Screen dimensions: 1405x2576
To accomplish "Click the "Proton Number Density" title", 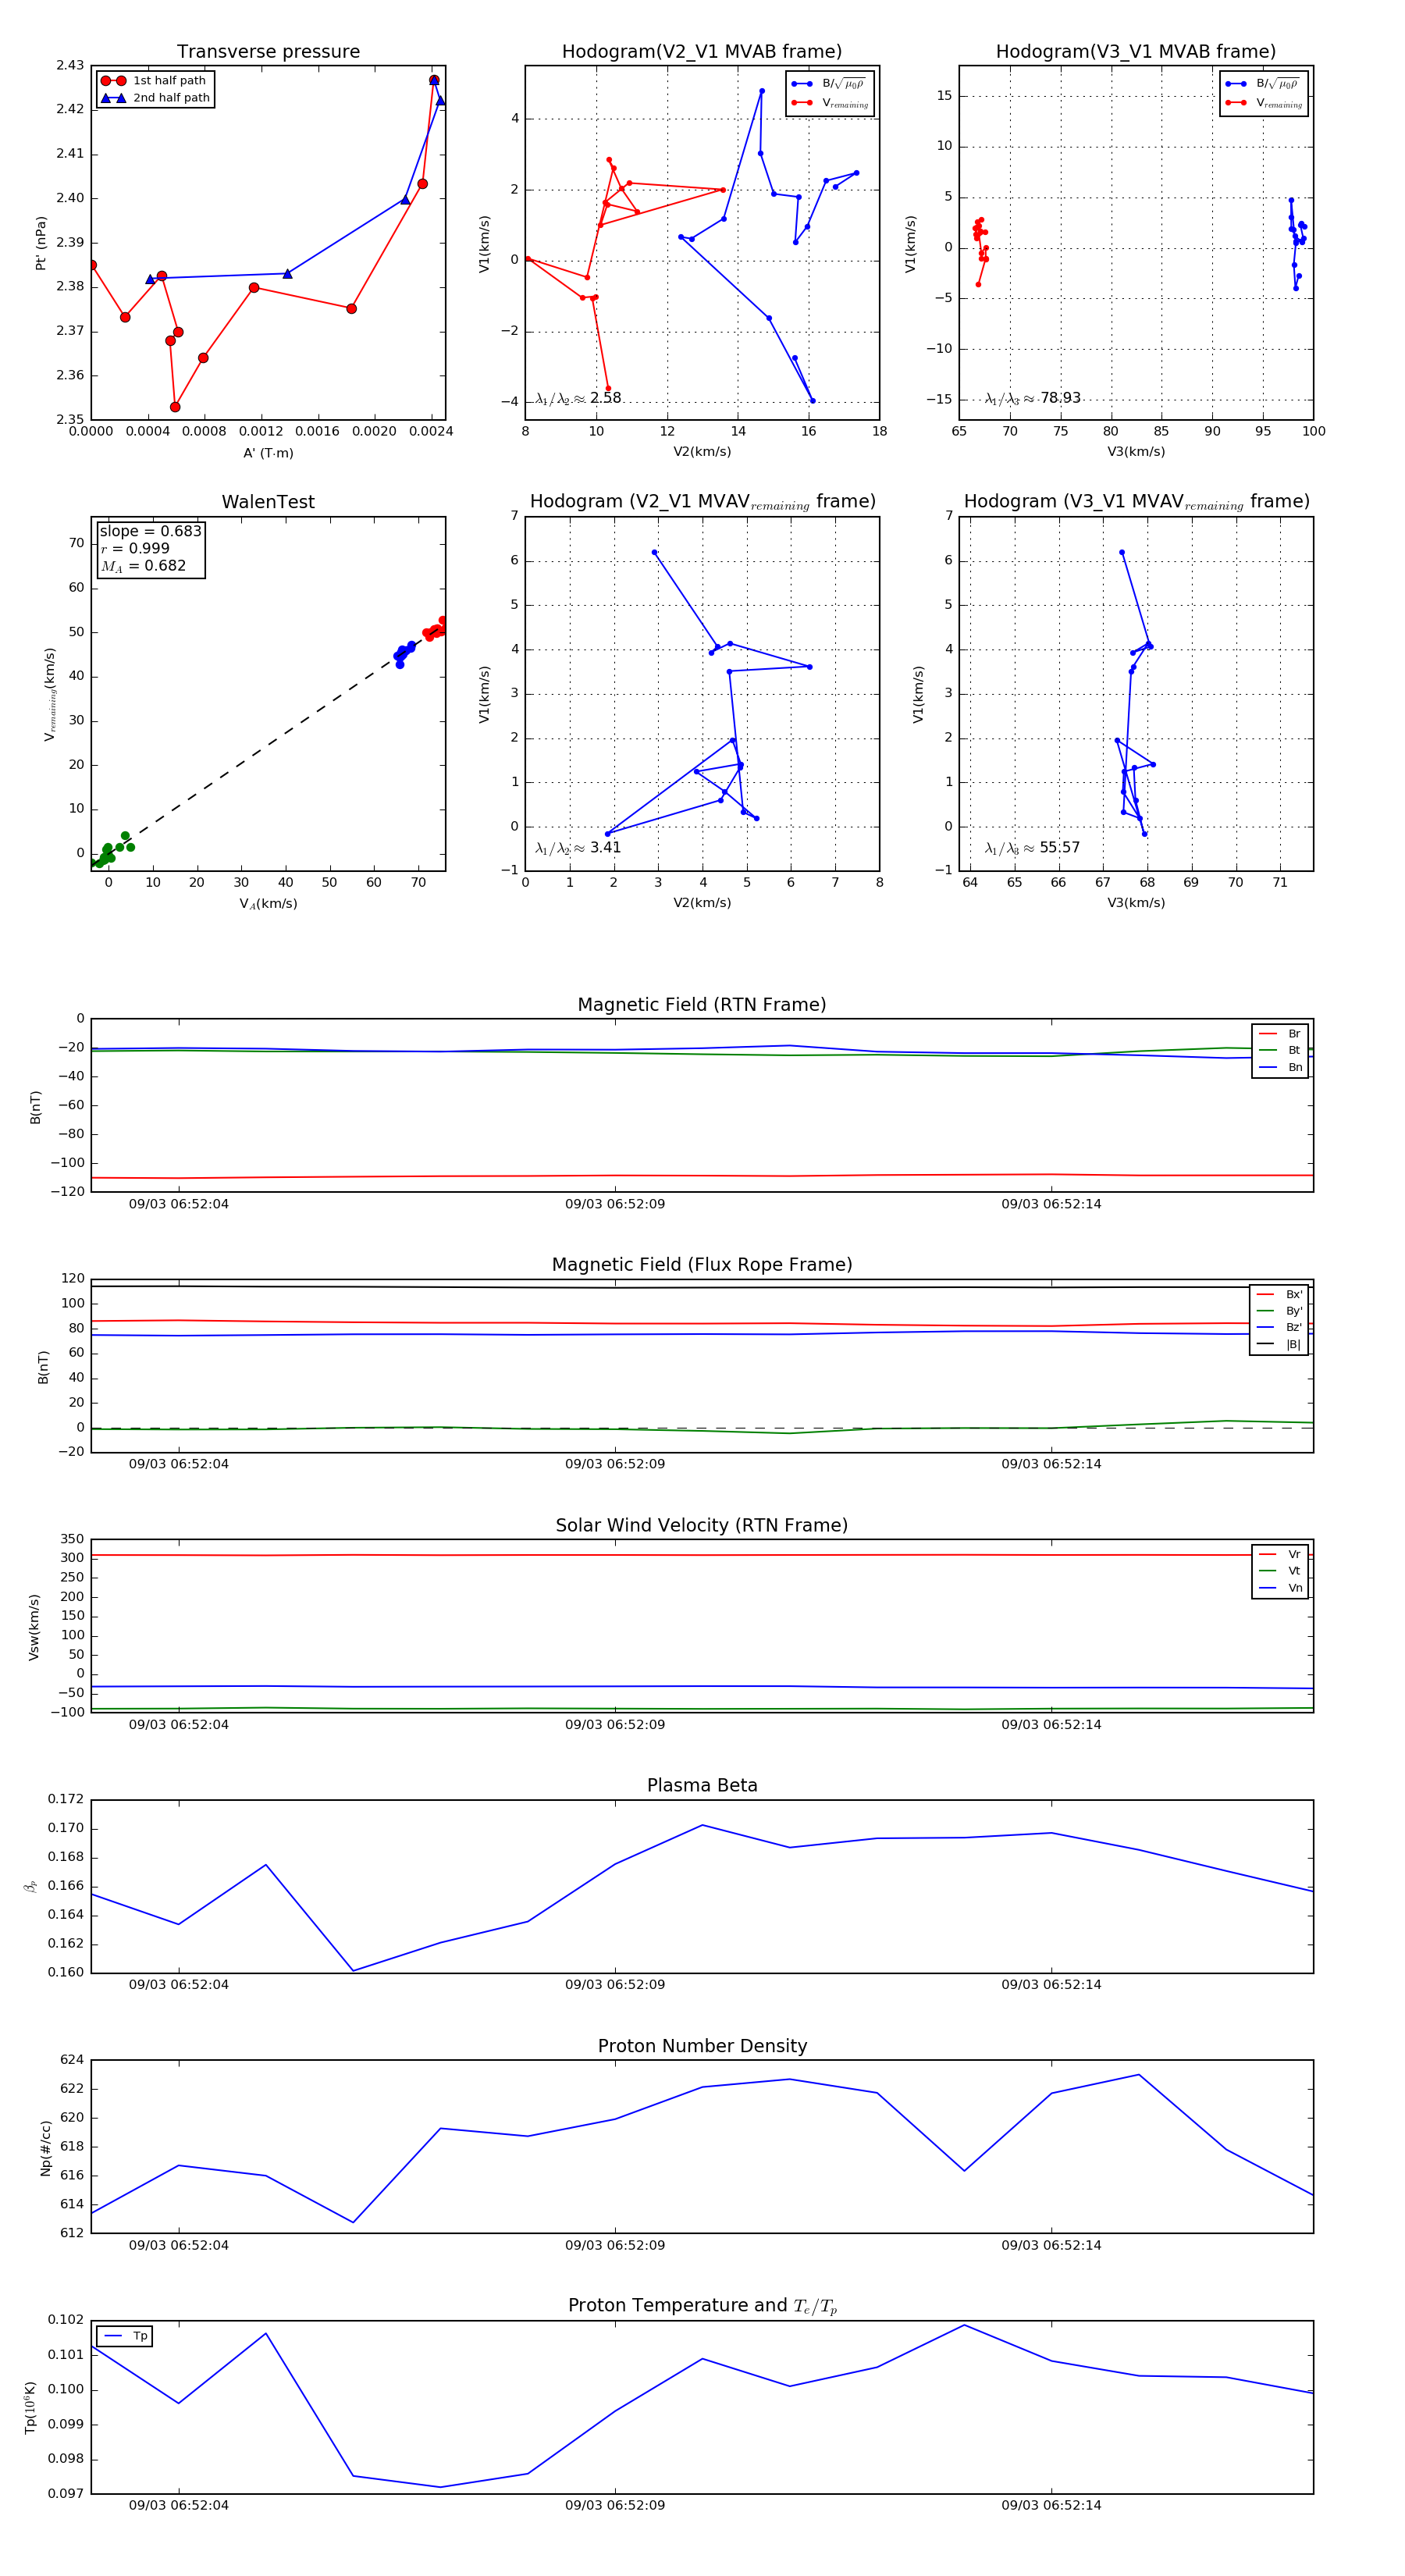I will click(702, 2046).
